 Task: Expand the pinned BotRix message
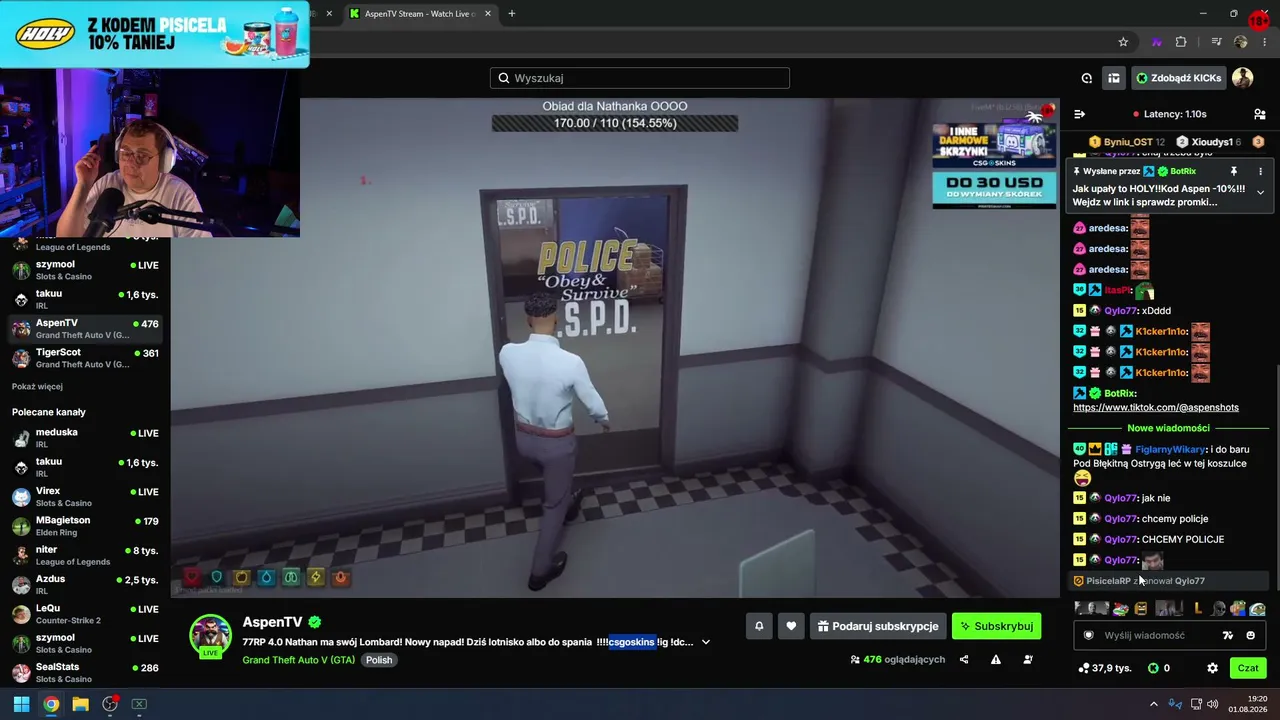1260,192
